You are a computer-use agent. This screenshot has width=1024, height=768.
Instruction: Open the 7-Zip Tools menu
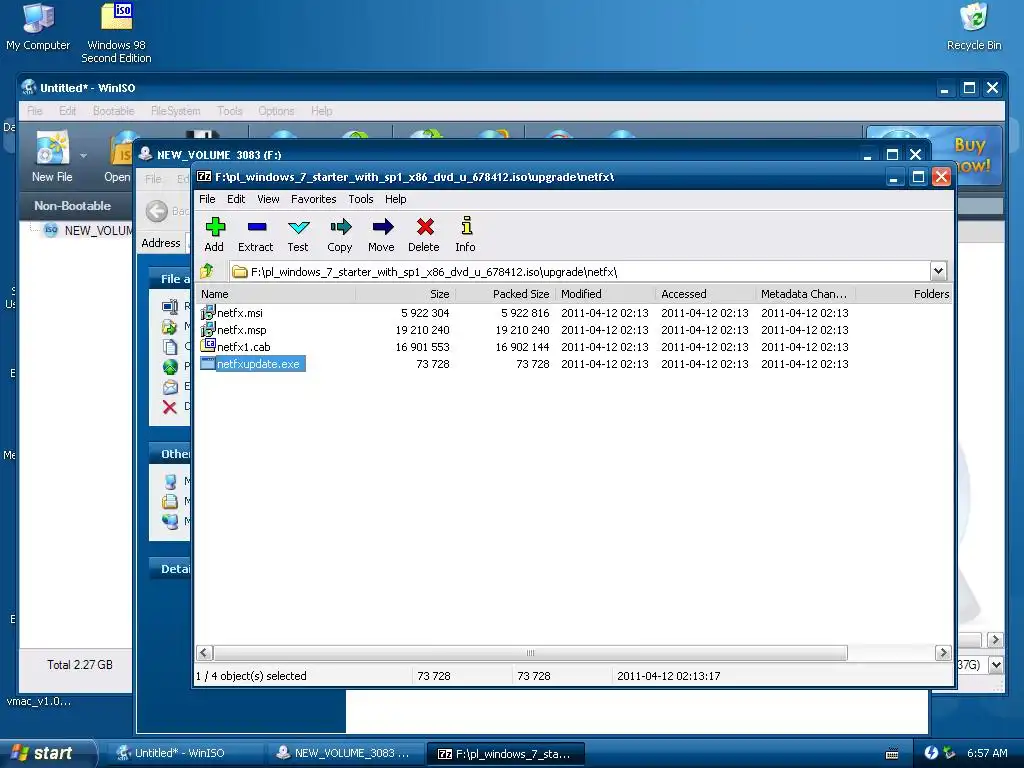[360, 199]
